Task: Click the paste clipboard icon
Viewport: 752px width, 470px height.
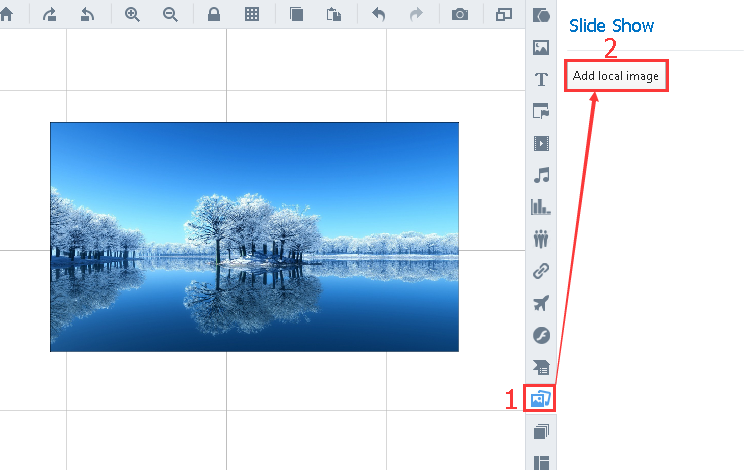Action: pos(334,15)
